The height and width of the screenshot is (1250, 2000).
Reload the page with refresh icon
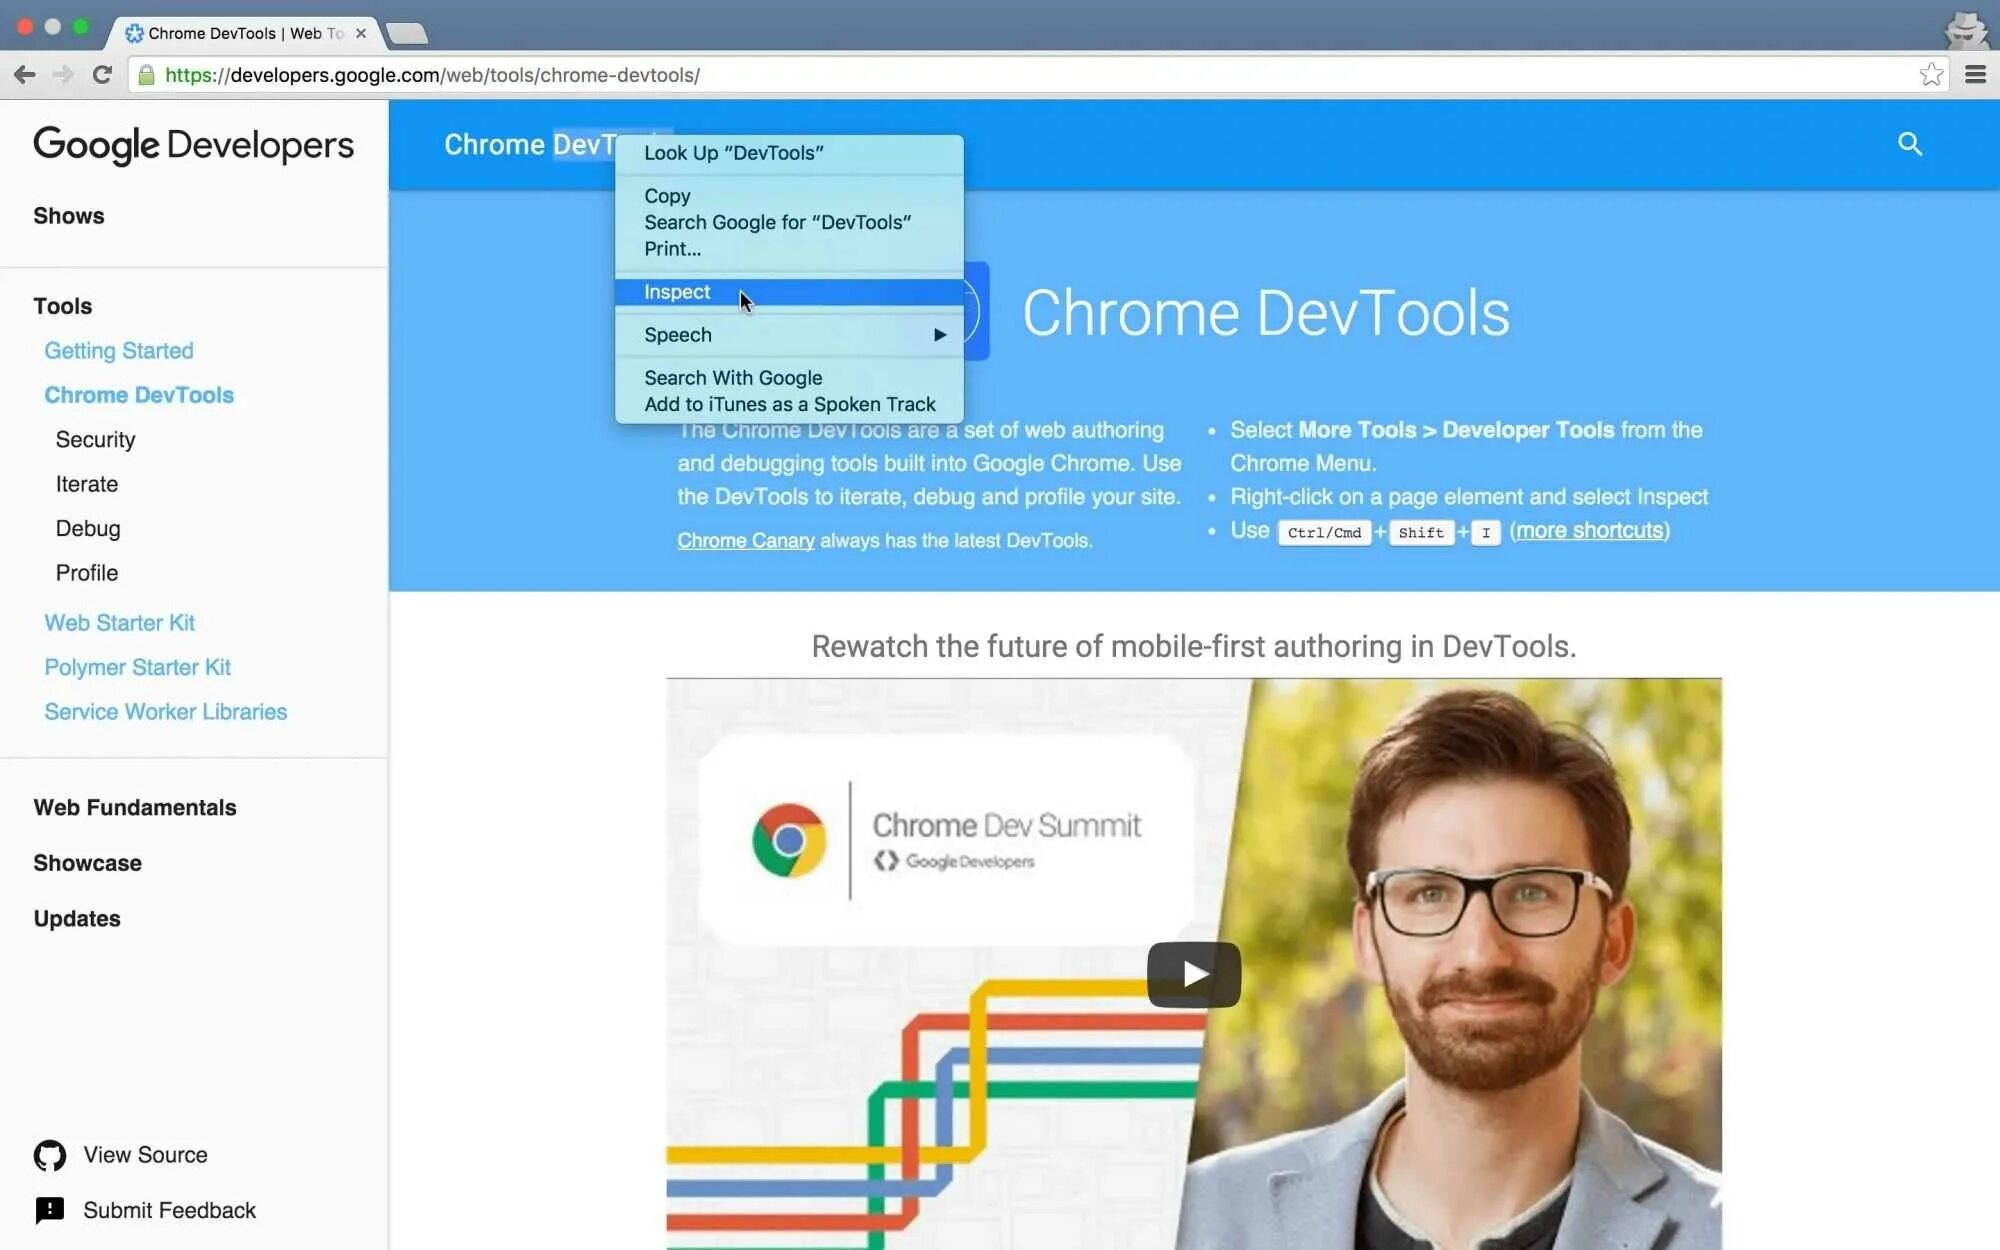(x=102, y=75)
